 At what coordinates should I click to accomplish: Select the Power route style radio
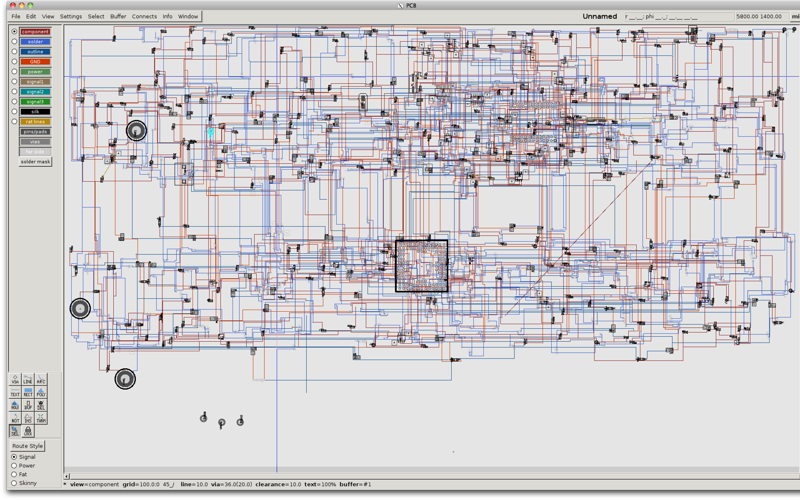tap(14, 466)
